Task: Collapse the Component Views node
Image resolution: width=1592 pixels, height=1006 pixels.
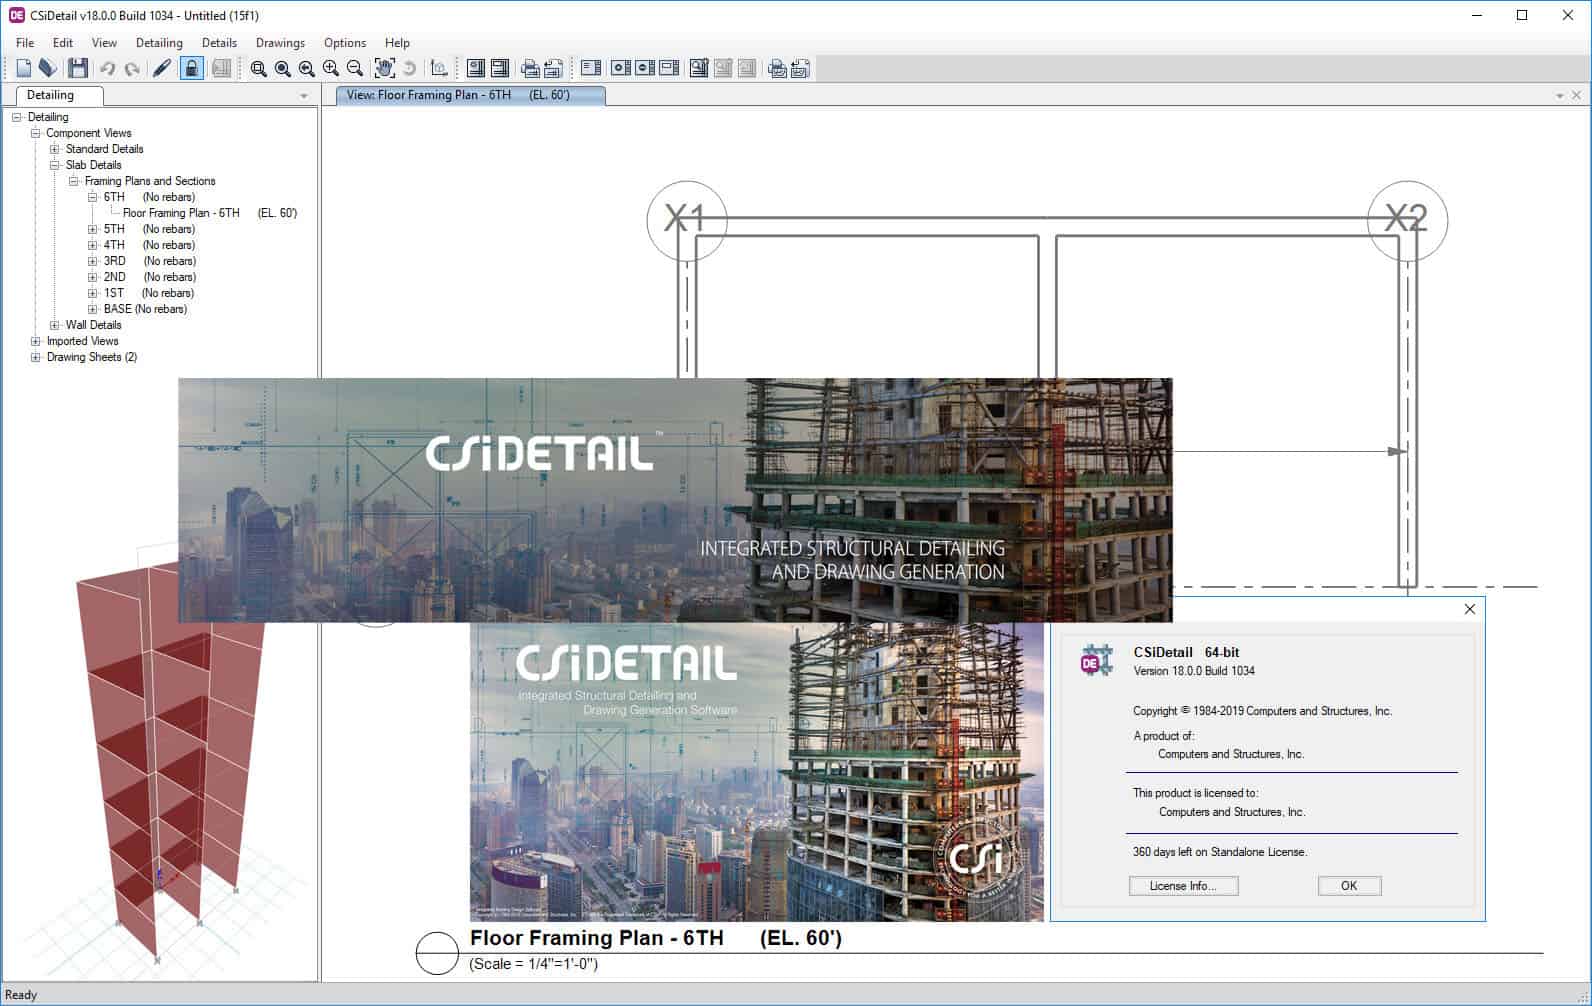Action: (x=35, y=133)
